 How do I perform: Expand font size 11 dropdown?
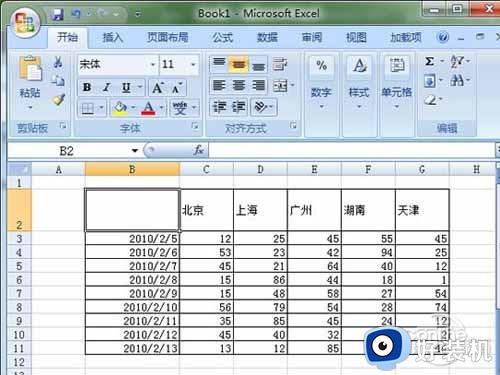[193, 64]
